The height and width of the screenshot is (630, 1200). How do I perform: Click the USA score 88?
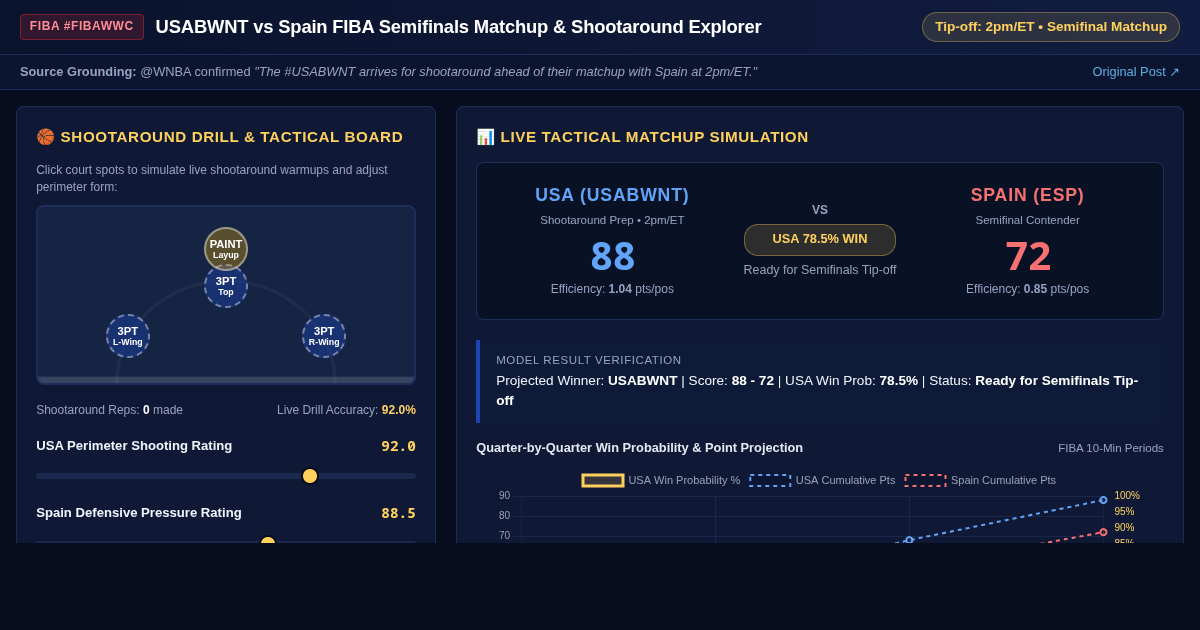[x=612, y=257]
